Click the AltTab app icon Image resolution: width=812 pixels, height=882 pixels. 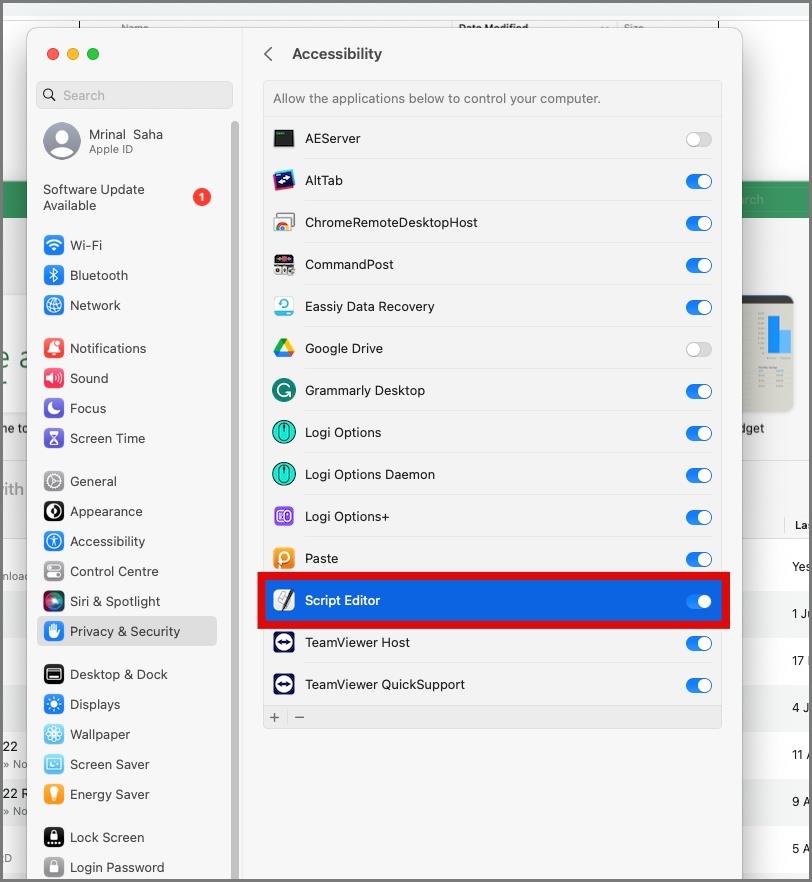(284, 181)
